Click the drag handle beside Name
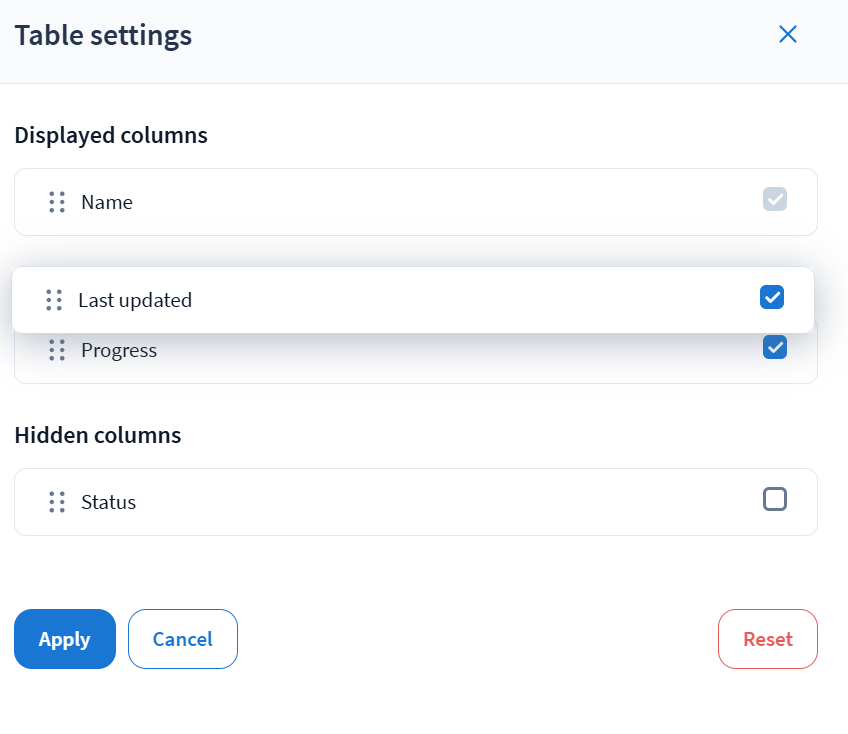Viewport: 848px width, 734px height. (57, 202)
